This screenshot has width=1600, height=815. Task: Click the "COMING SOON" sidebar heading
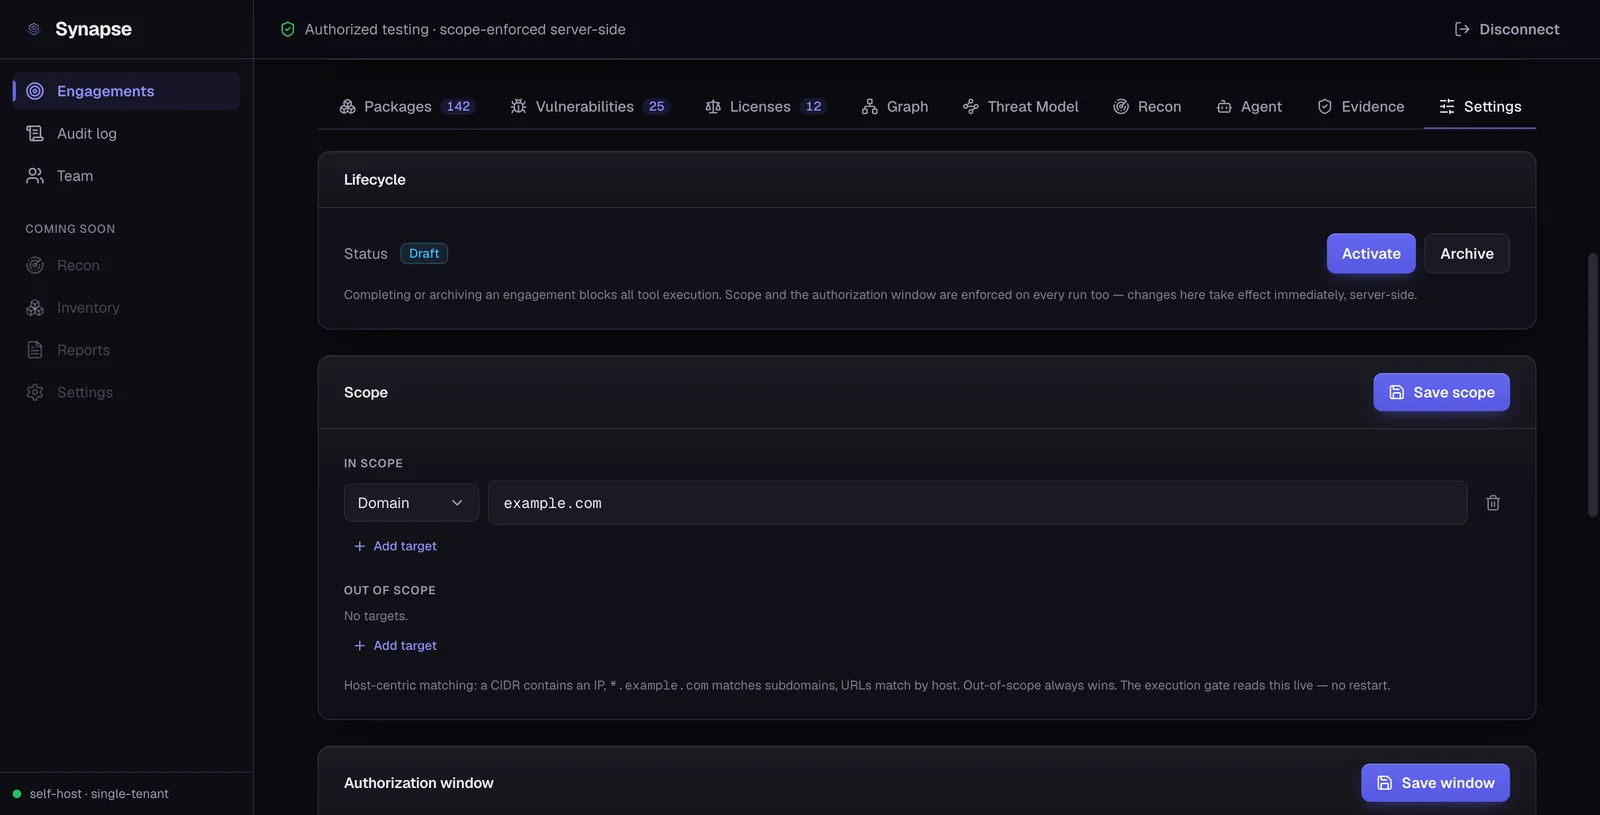click(x=70, y=229)
